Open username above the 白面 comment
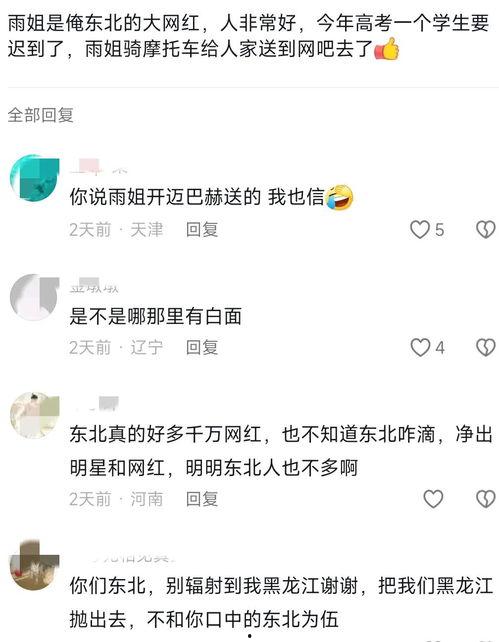Screen dimensions: 499x642 coord(94,285)
